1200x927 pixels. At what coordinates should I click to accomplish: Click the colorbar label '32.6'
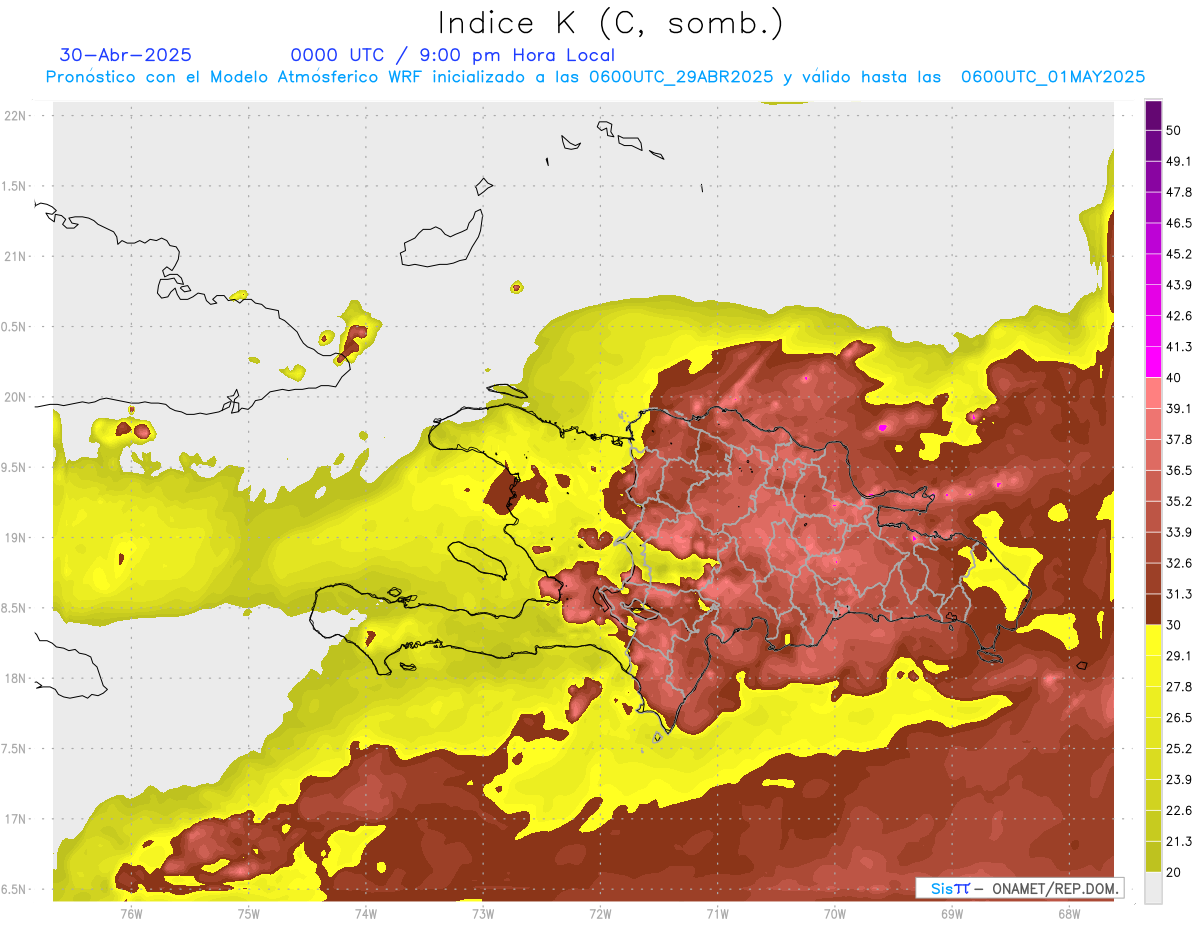[1179, 563]
